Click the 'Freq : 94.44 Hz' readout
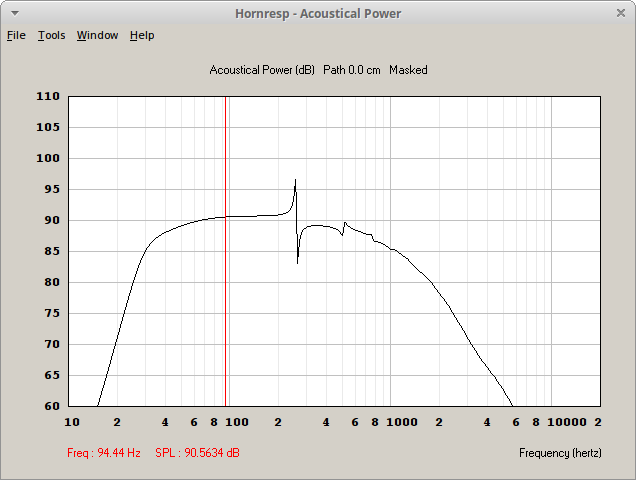This screenshot has width=636, height=480. point(104,452)
